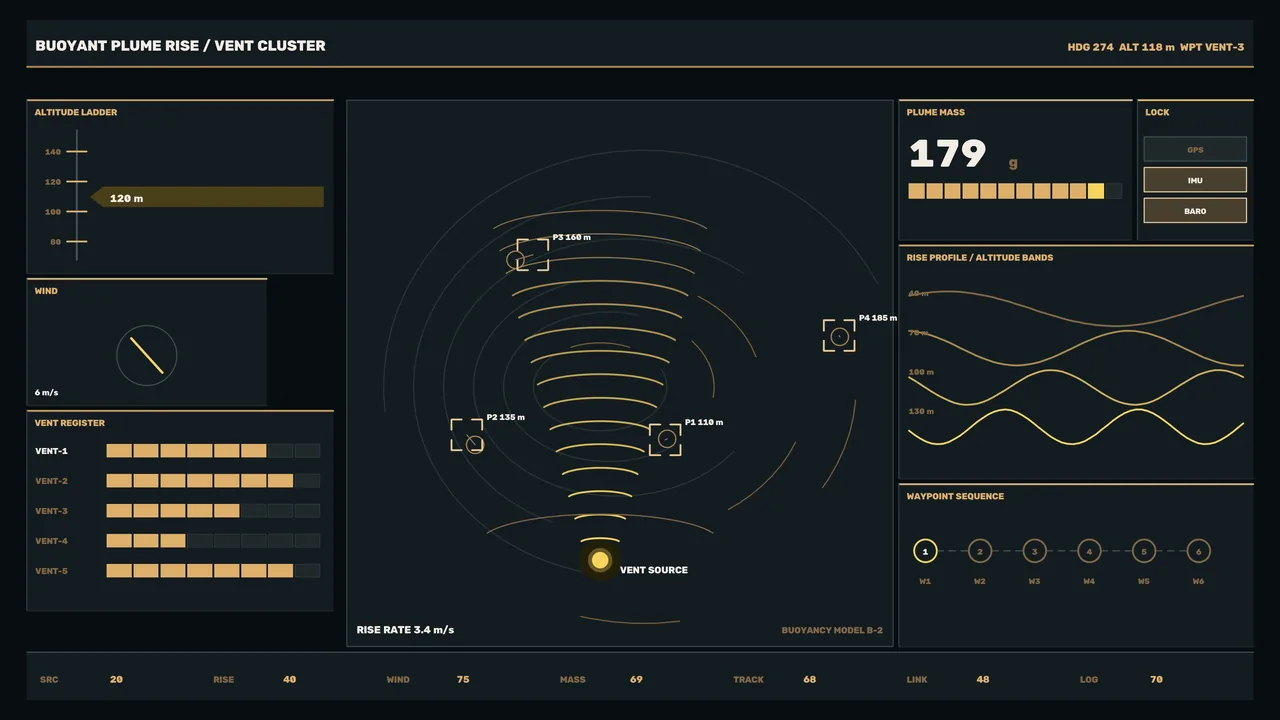Jump to waypoint 2 node

pos(980,551)
